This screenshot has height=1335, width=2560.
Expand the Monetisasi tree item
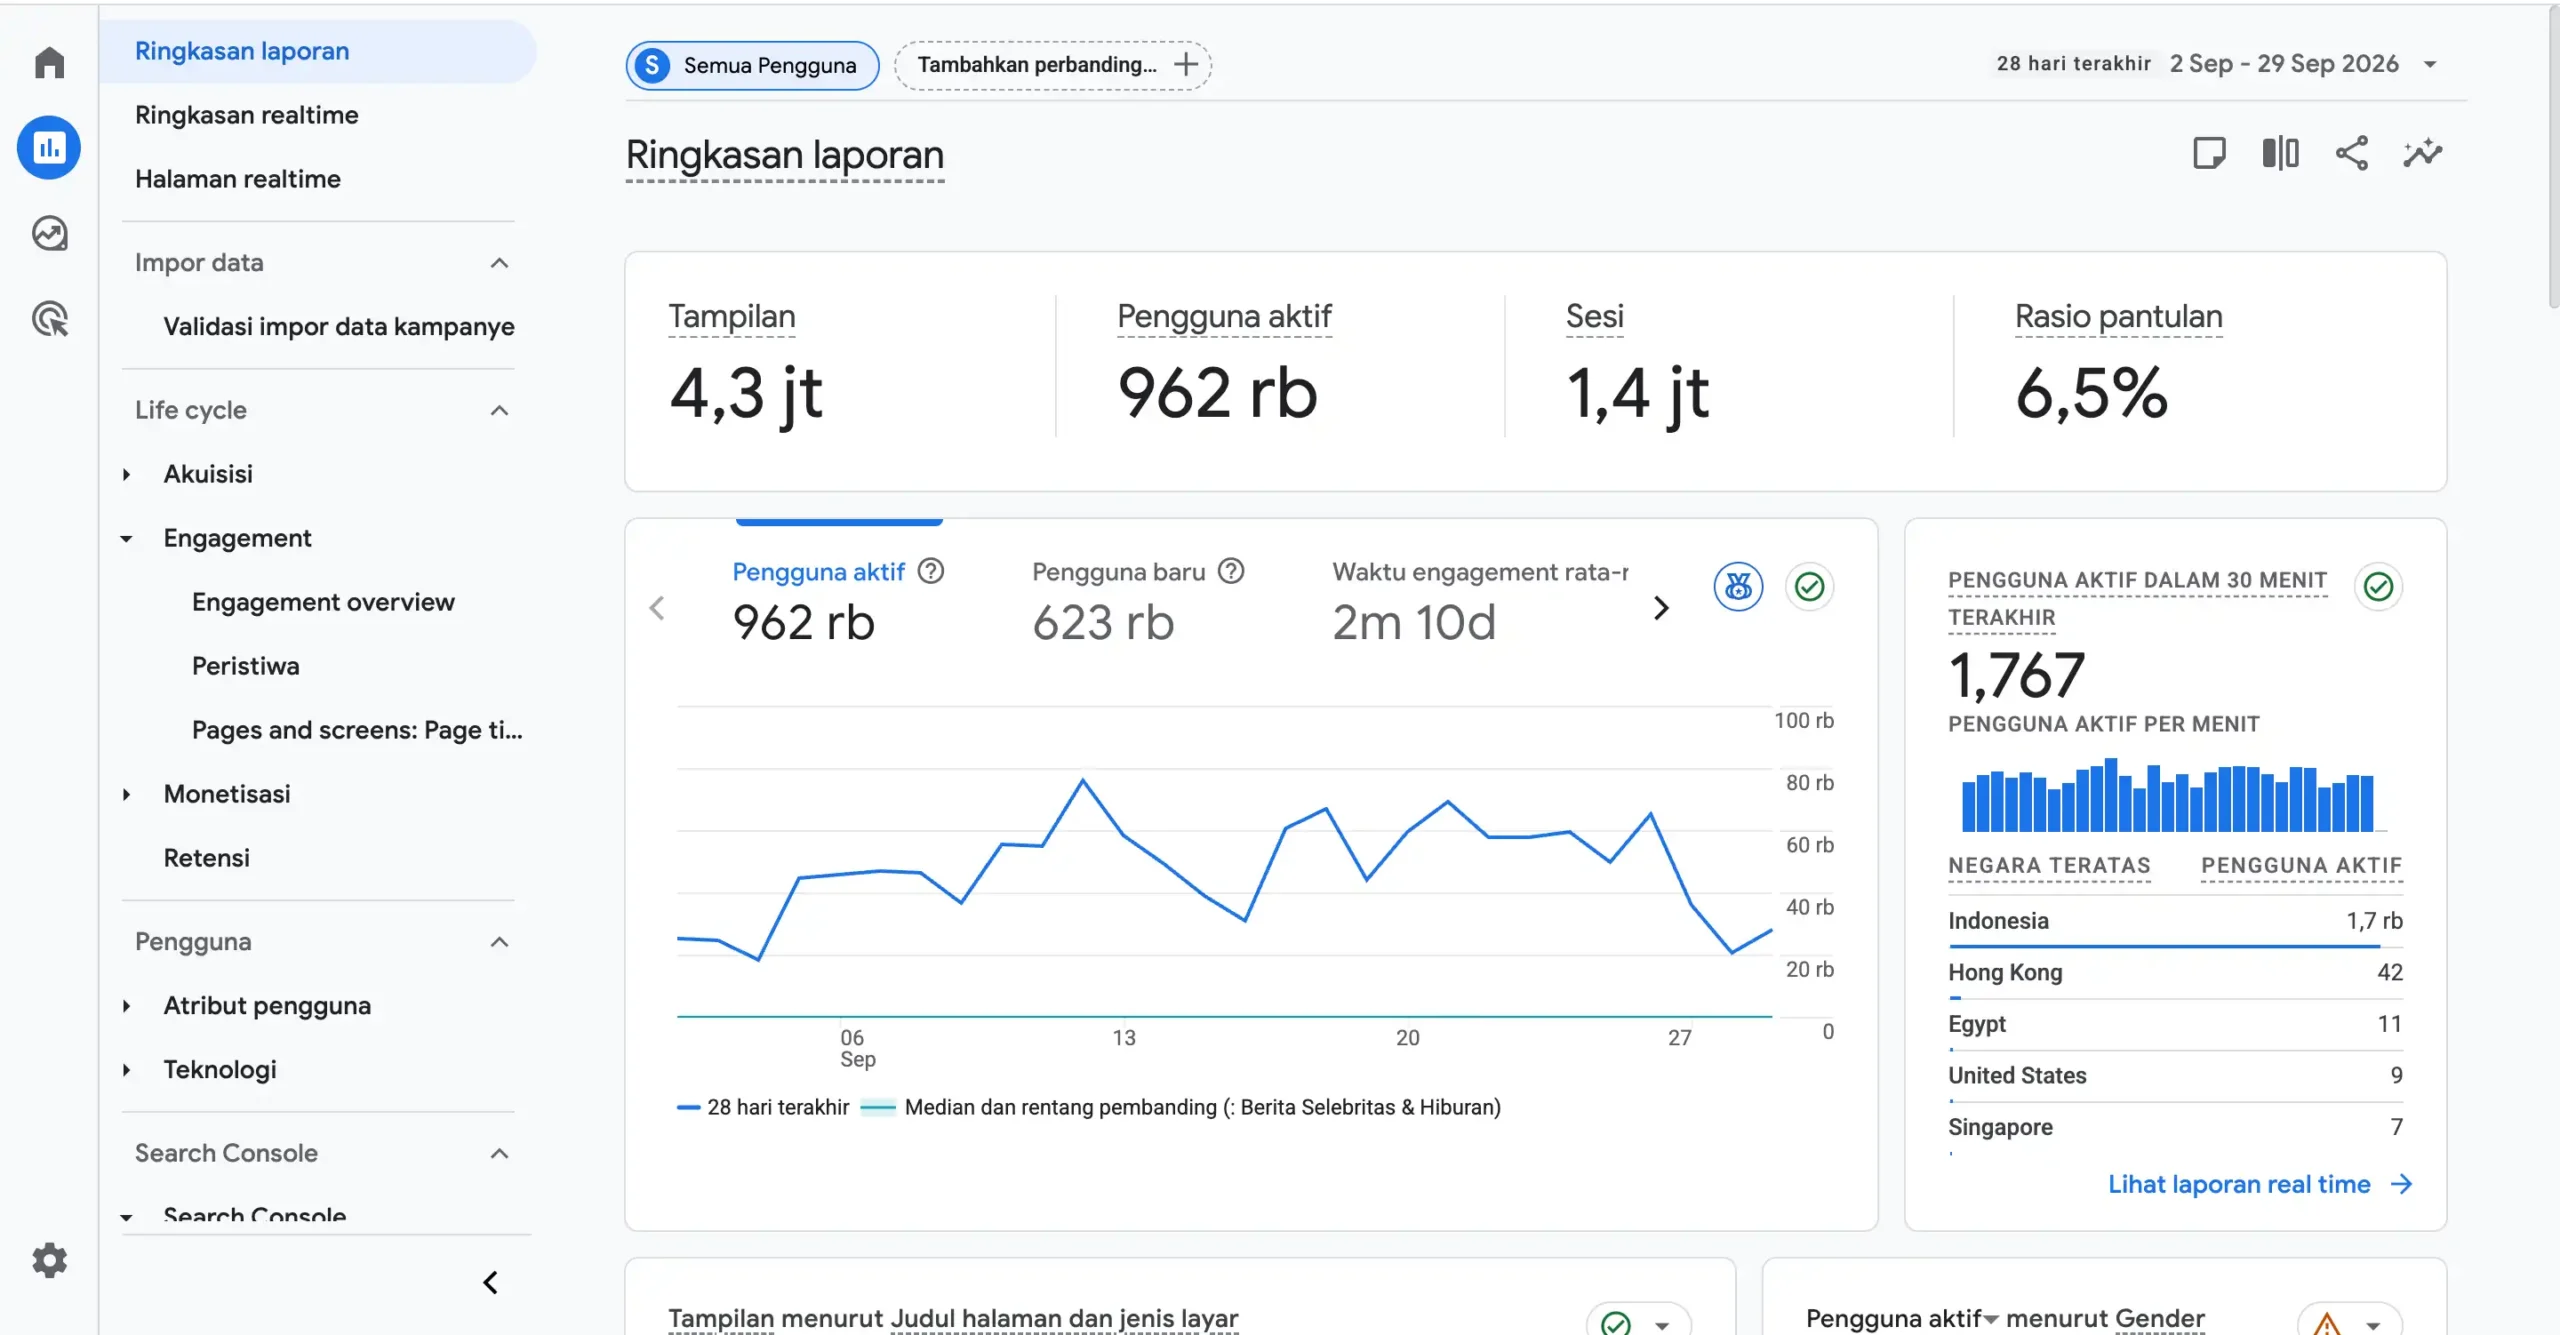126,794
